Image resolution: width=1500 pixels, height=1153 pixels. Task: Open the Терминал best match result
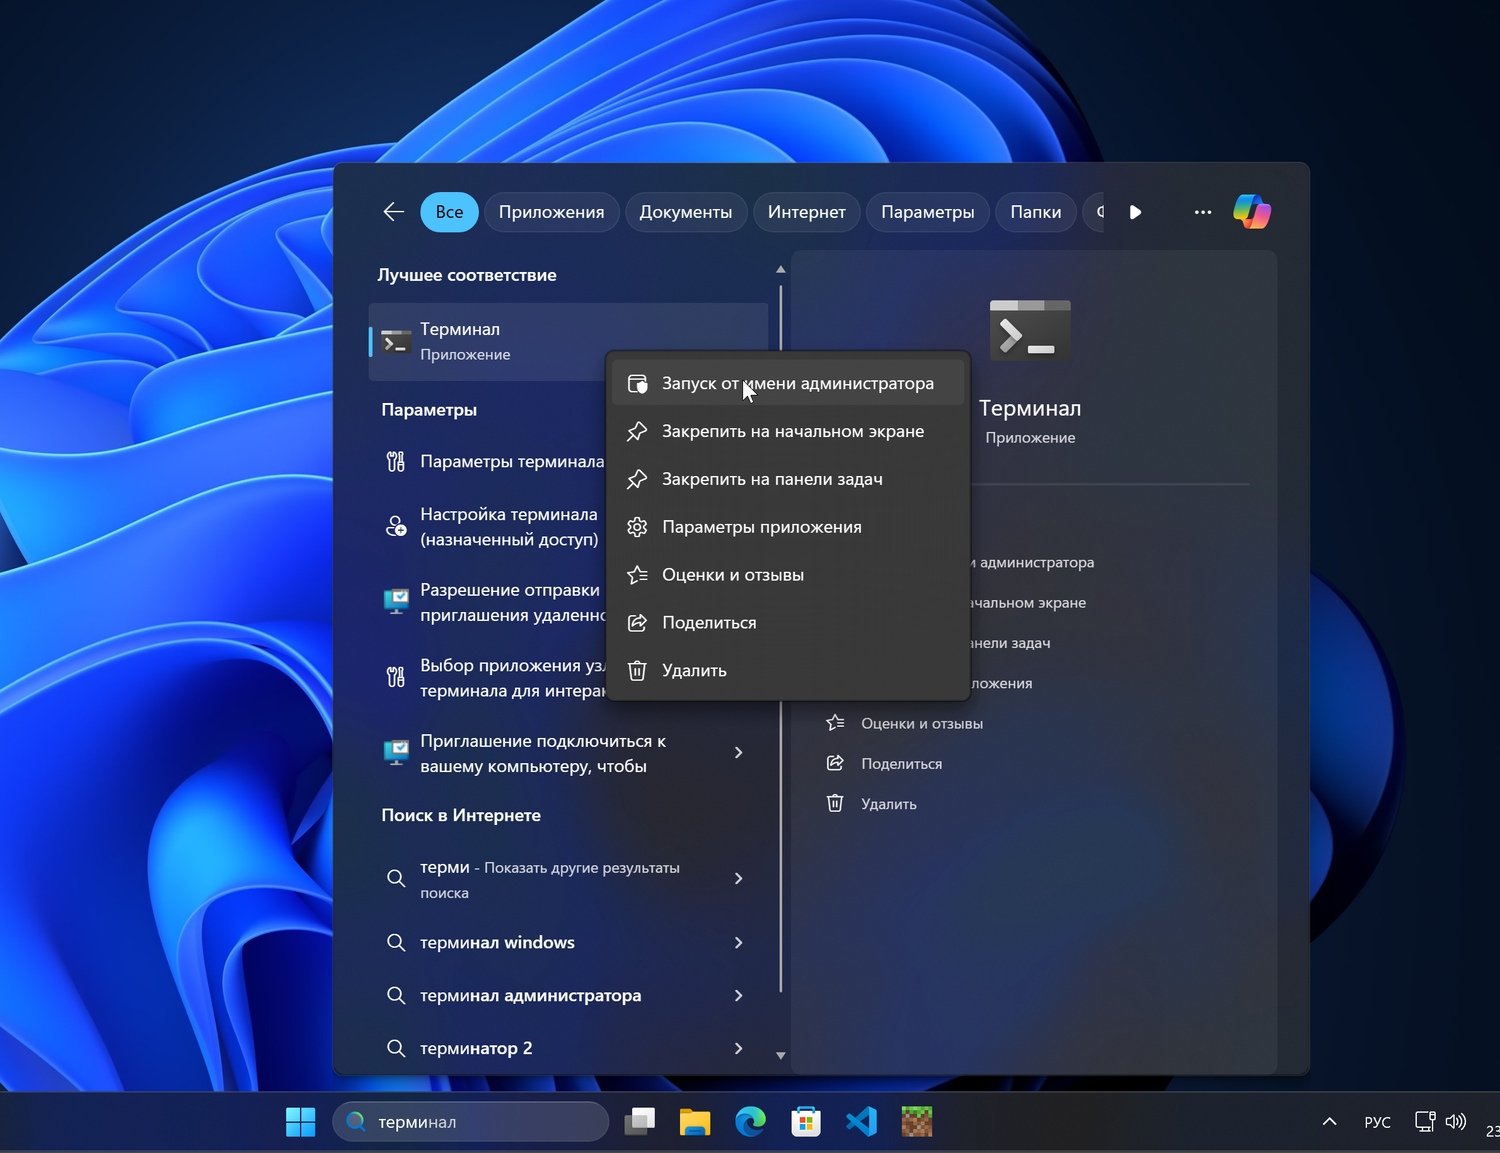[487, 342]
